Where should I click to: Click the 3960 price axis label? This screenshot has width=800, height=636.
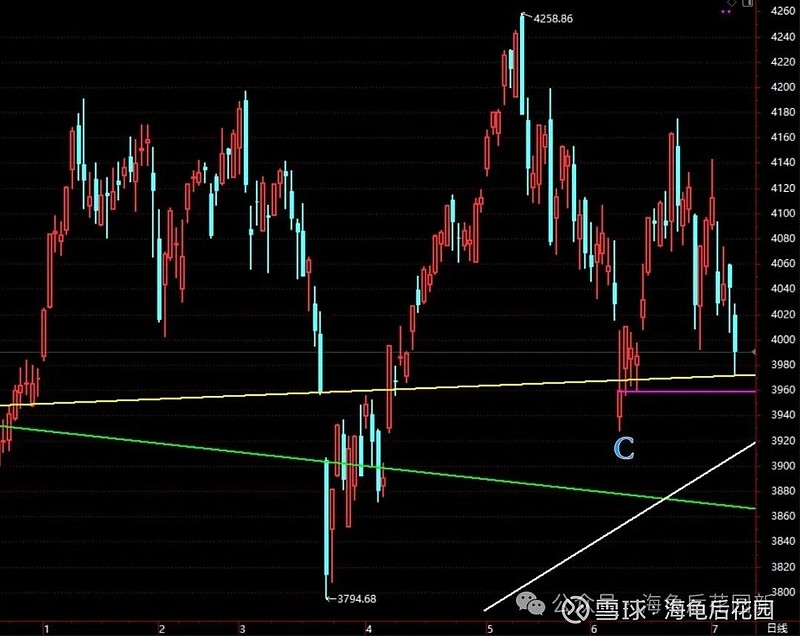pyautogui.click(x=783, y=390)
